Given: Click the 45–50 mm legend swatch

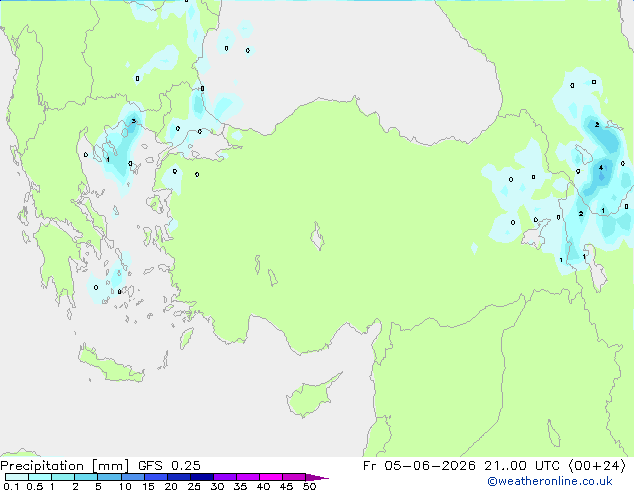Looking at the screenshot, I should (x=294, y=477).
